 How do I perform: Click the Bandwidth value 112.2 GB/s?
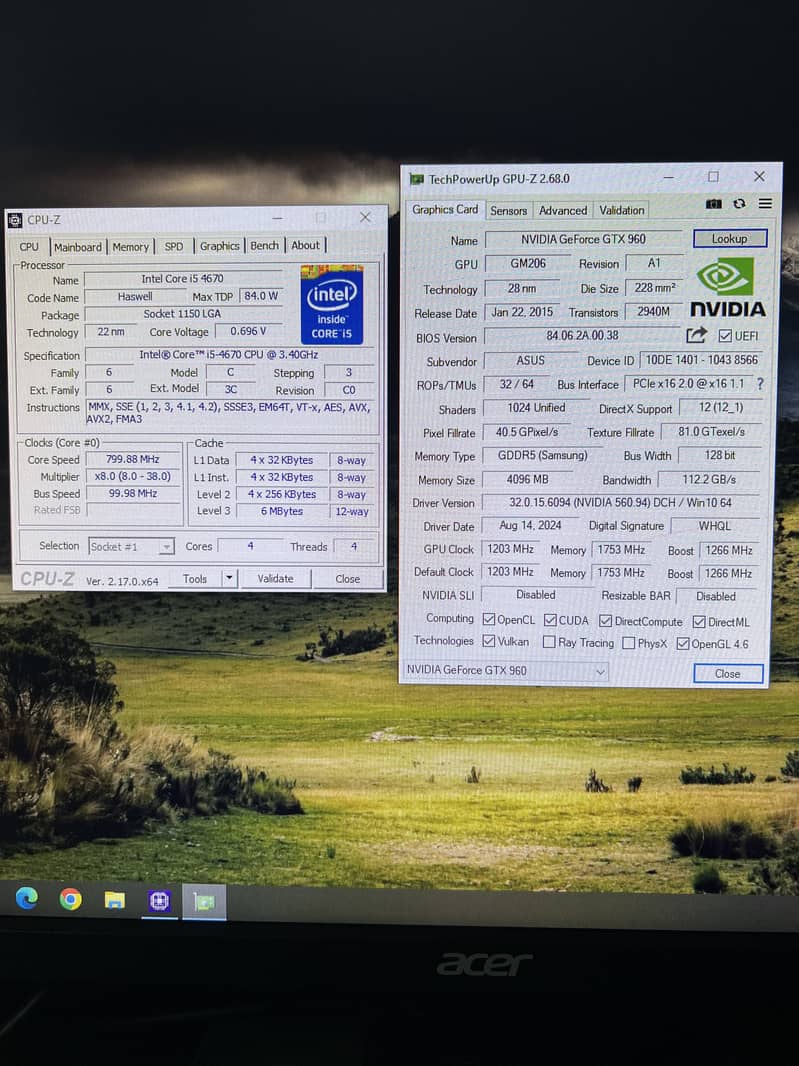[709, 479]
